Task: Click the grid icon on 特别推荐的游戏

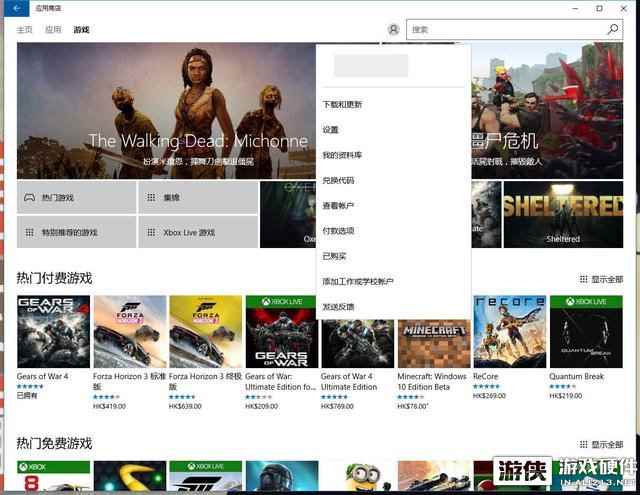Action: point(29,232)
